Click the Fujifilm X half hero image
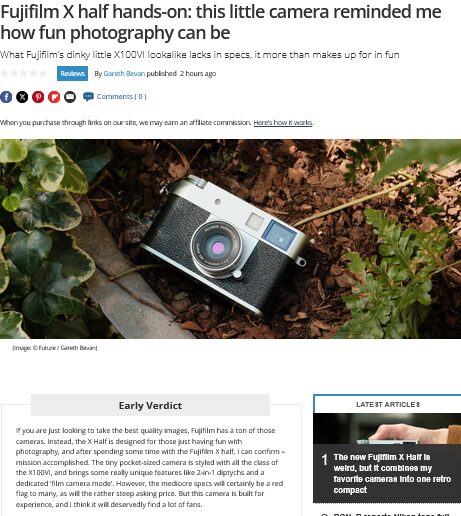Image resolution: width=461 pixels, height=516 pixels. [x=230, y=239]
